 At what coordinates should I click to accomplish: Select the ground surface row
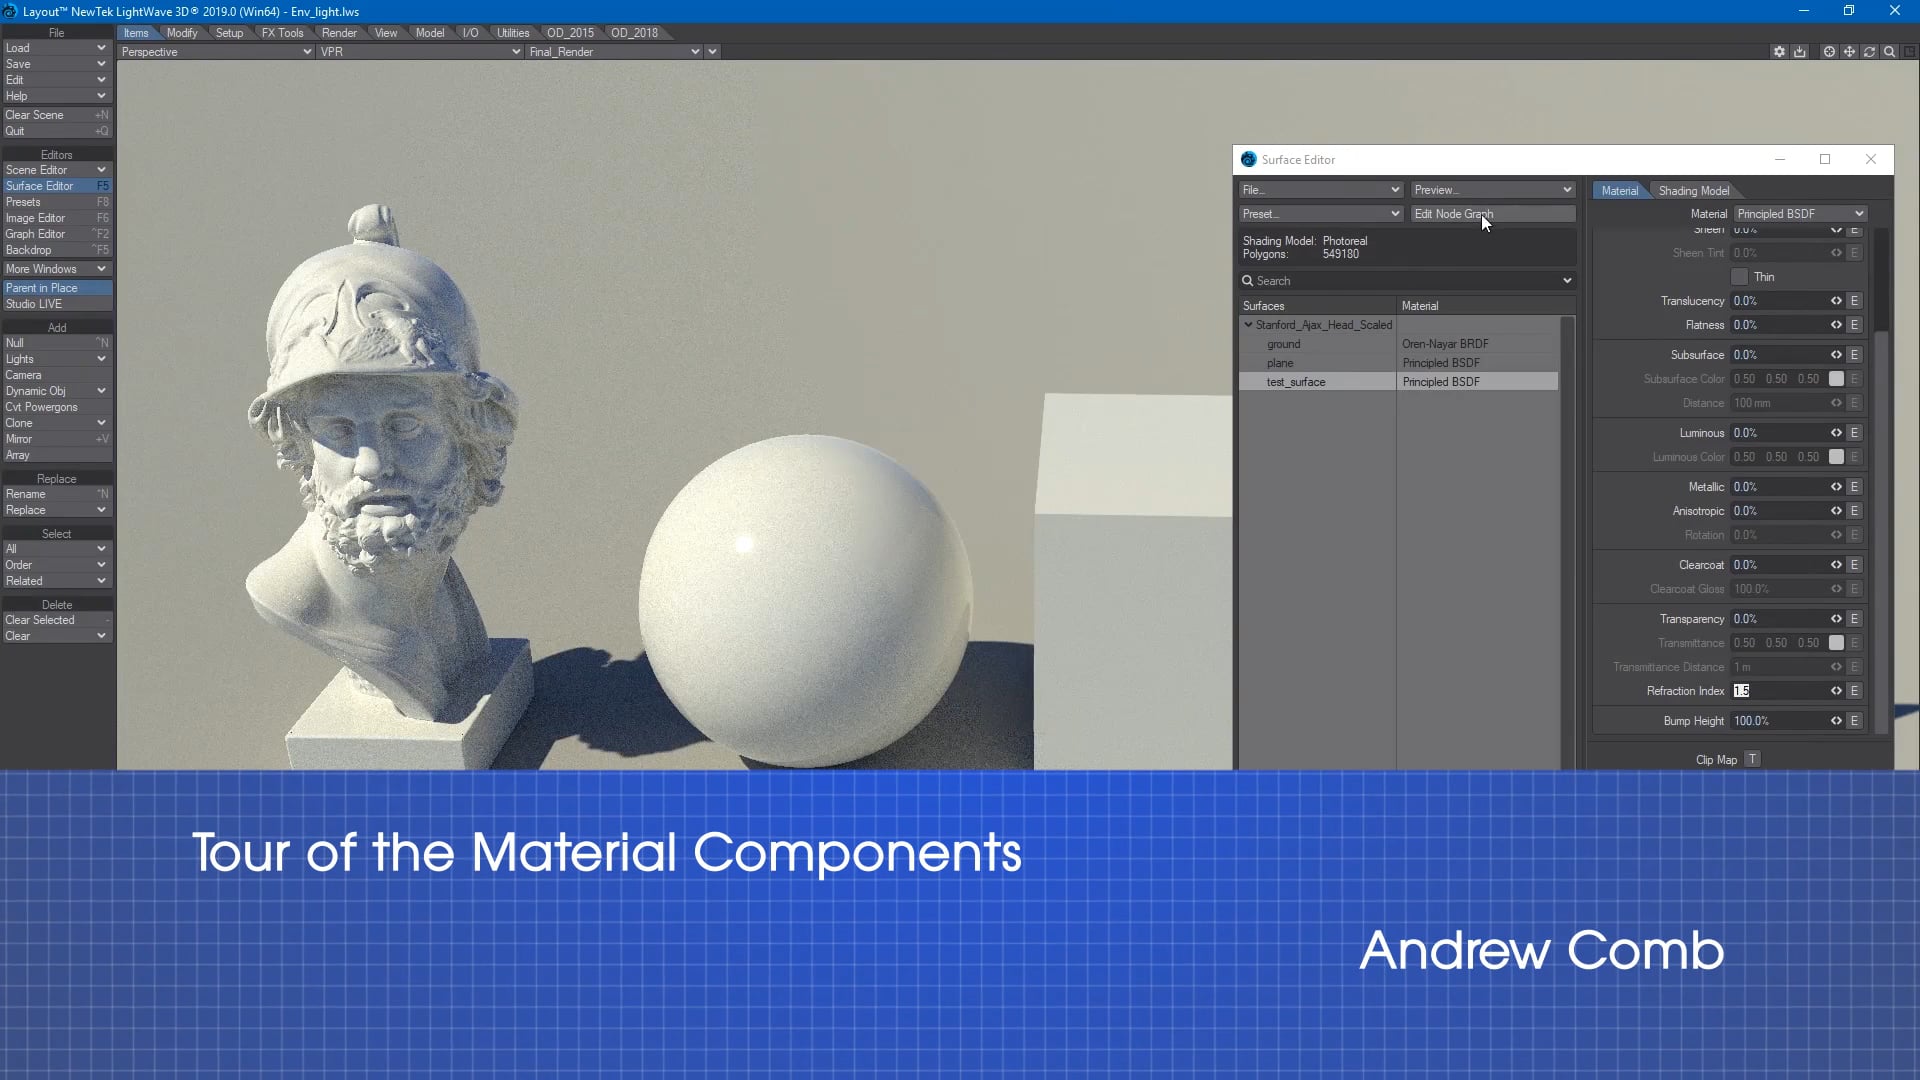[x=1398, y=344]
